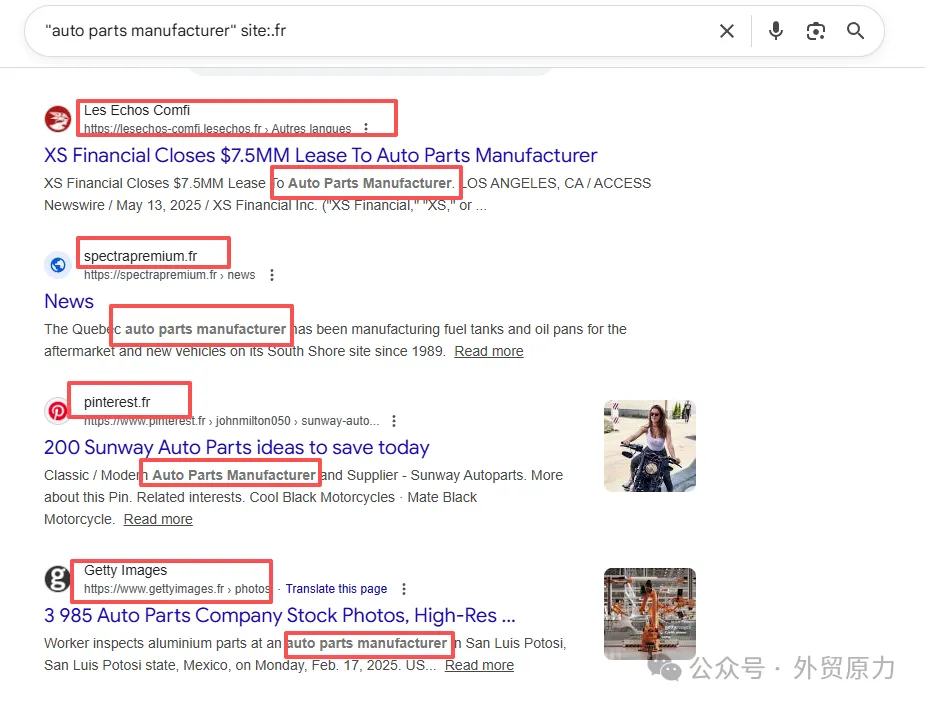925x705 pixels.
Task: Open Auto Parts Company Stock Photos result
Action: pos(280,615)
